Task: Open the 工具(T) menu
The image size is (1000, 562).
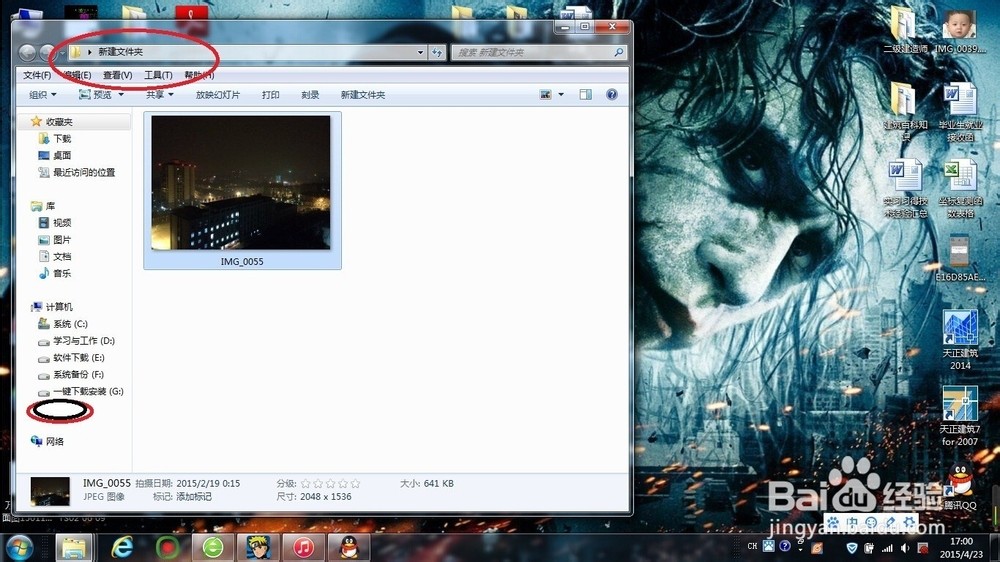Action: [158, 75]
